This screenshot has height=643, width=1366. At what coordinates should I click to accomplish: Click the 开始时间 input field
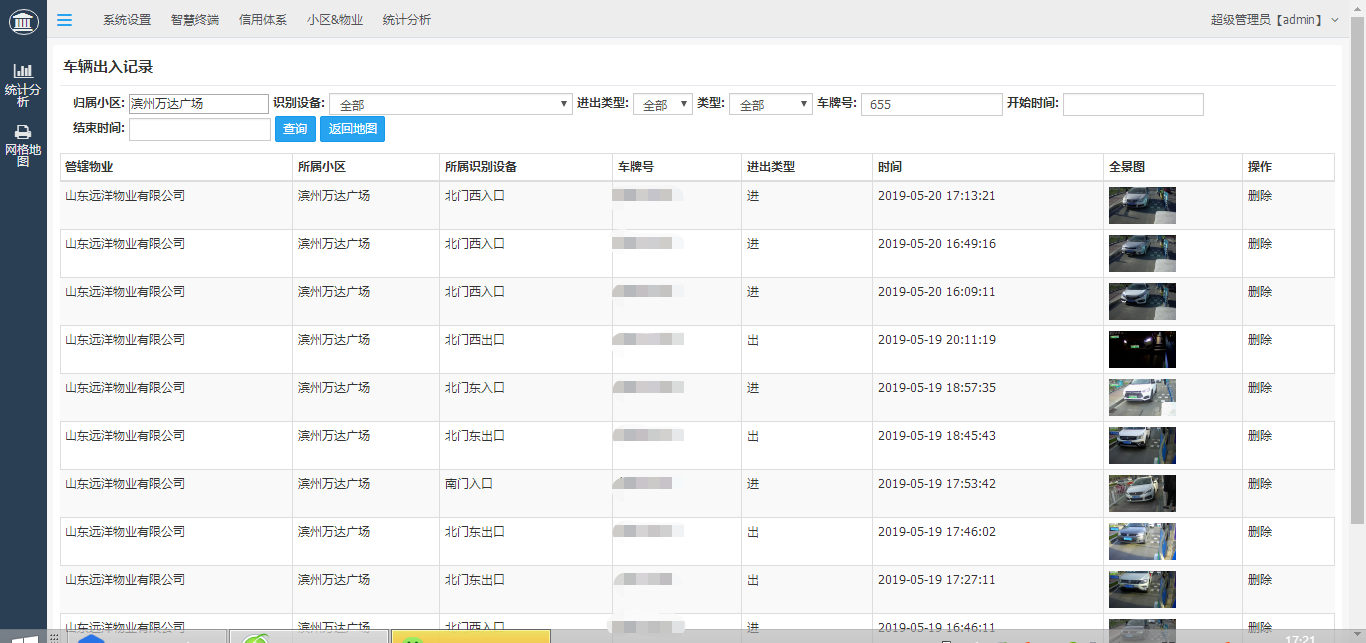1133,105
